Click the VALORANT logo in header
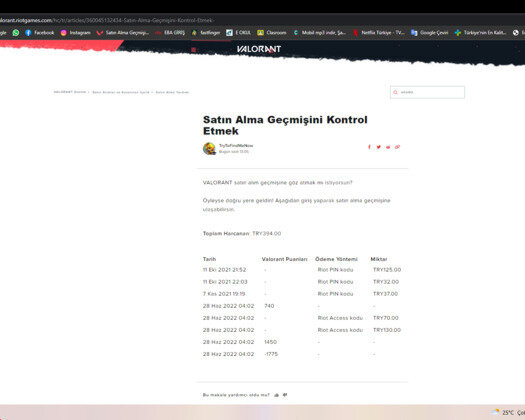This screenshot has height=420, width=525. (x=259, y=49)
